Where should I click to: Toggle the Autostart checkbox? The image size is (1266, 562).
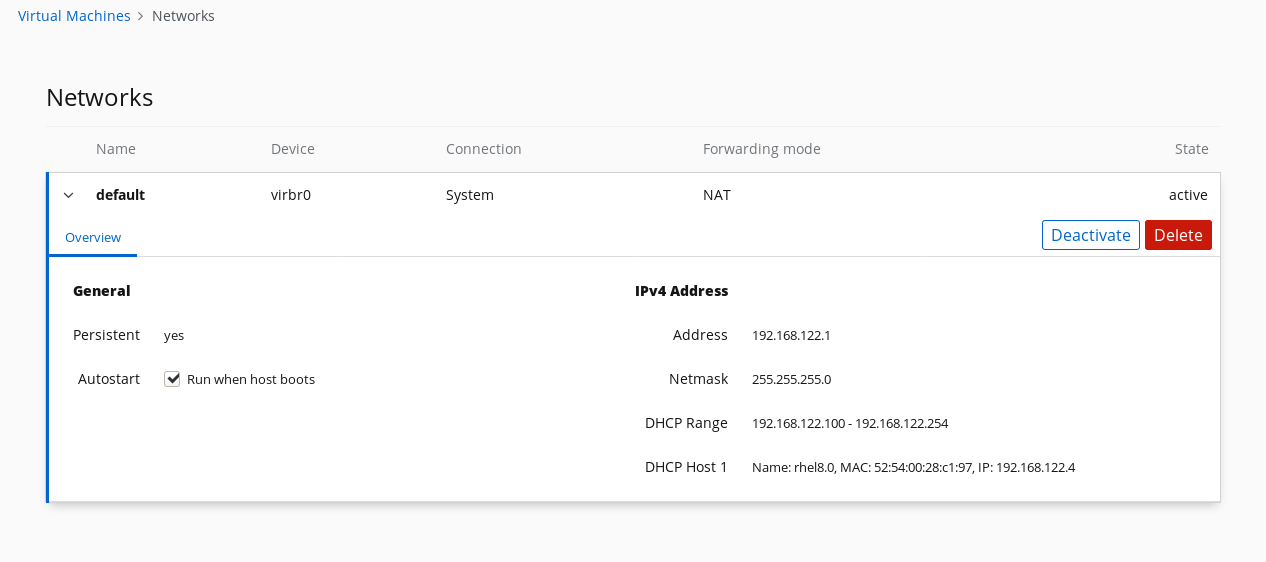172,379
